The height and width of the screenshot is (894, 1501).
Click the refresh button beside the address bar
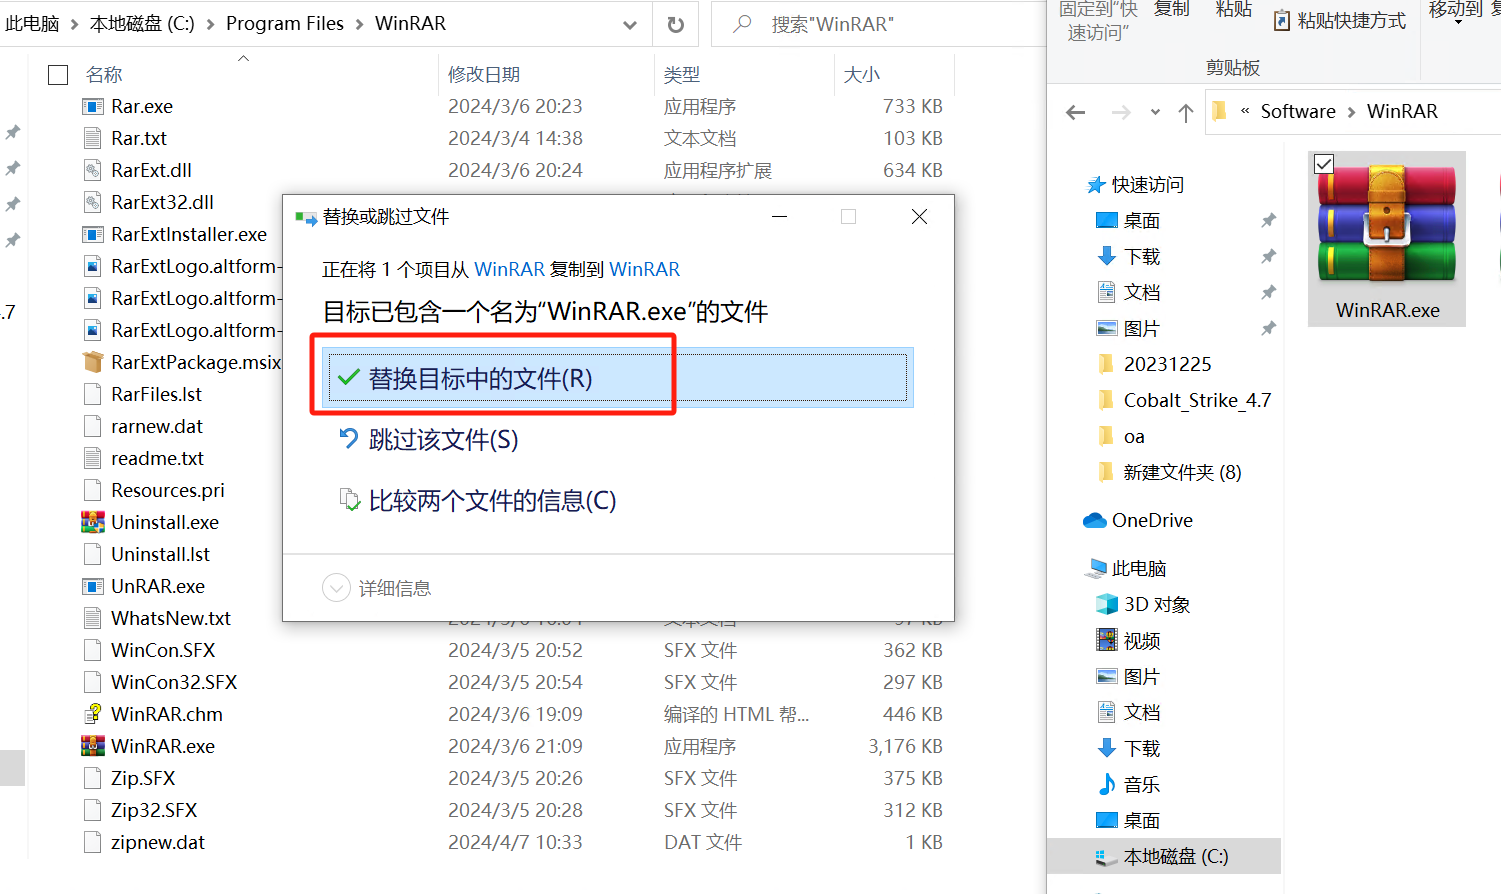pos(676,24)
